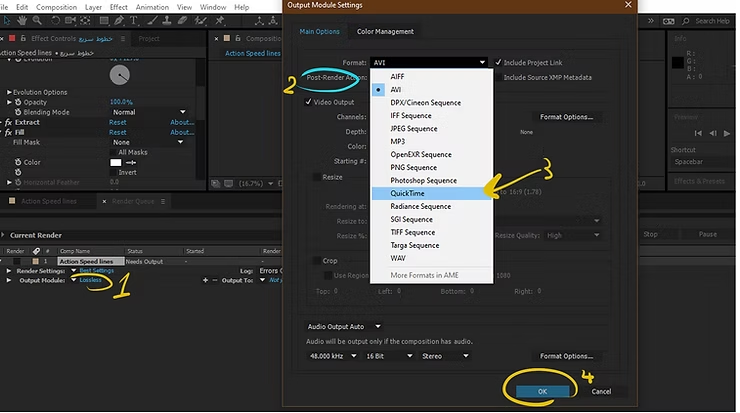Select the Roto Brush tool
The height and width of the screenshot is (413, 740).
pos(201,20)
